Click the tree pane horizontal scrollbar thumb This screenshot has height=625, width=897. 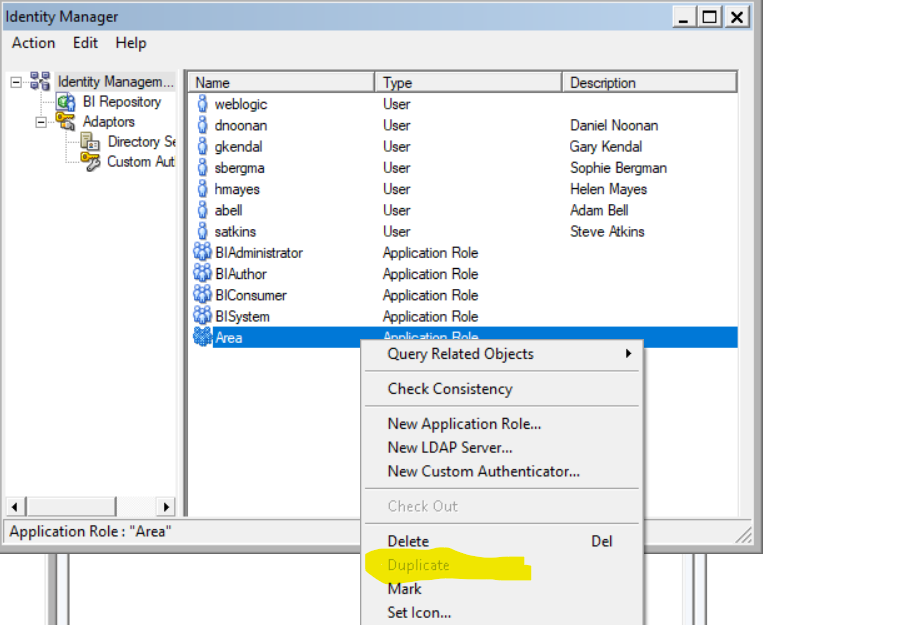click(72, 507)
